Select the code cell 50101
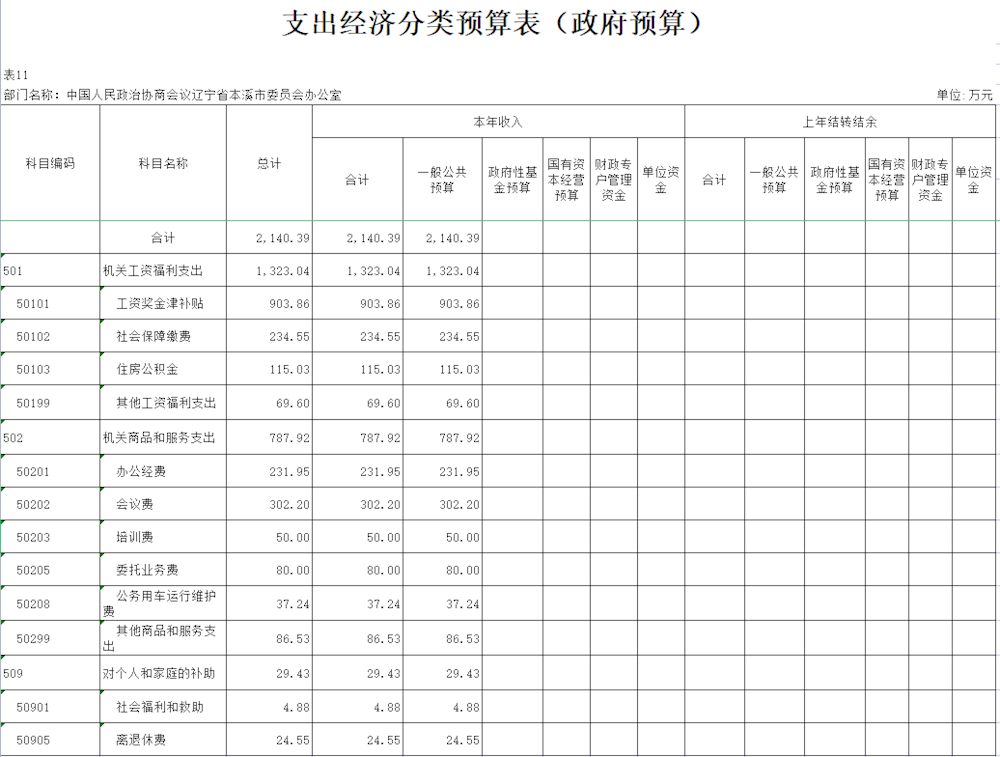Image resolution: width=1000 pixels, height=757 pixels. 50,304
